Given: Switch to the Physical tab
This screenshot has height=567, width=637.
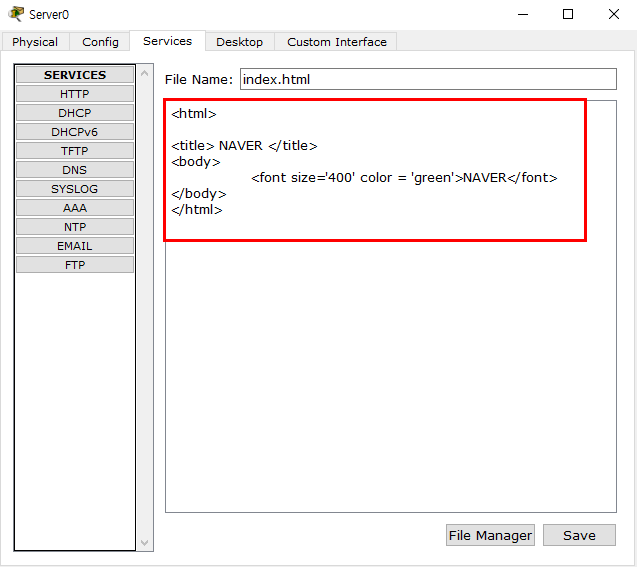Looking at the screenshot, I should pos(35,42).
